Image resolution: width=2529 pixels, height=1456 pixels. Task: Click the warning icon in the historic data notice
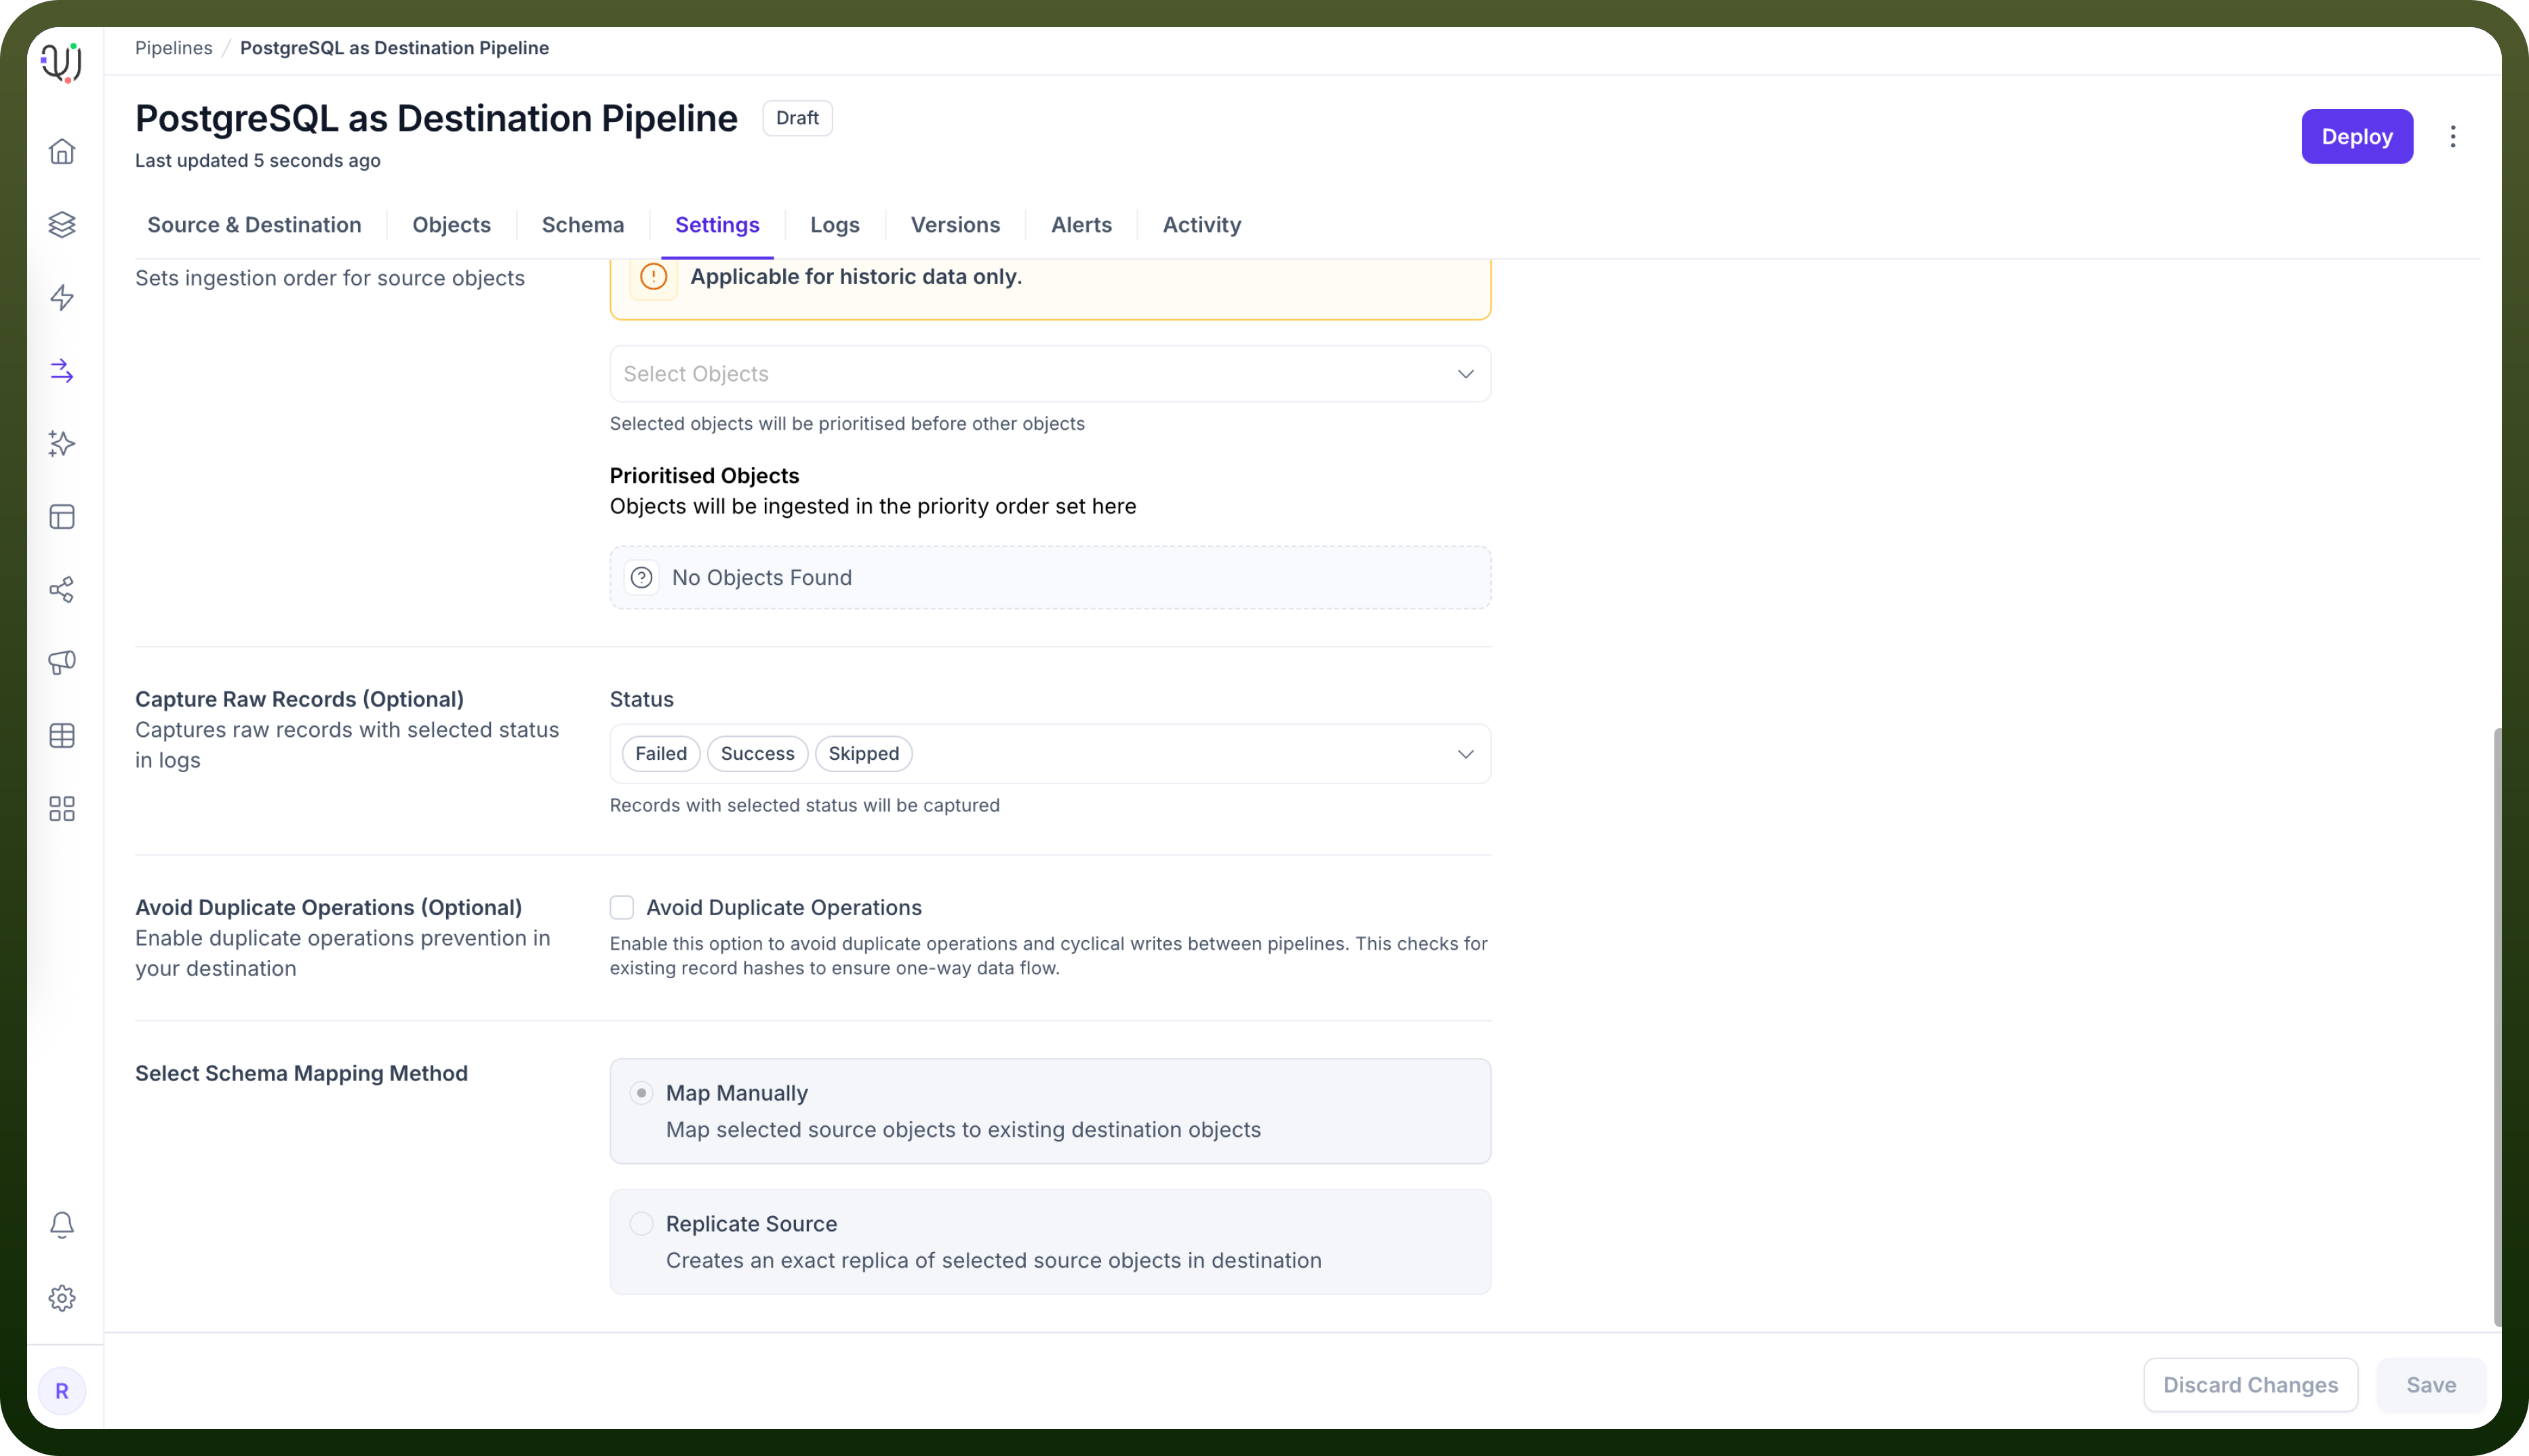654,276
